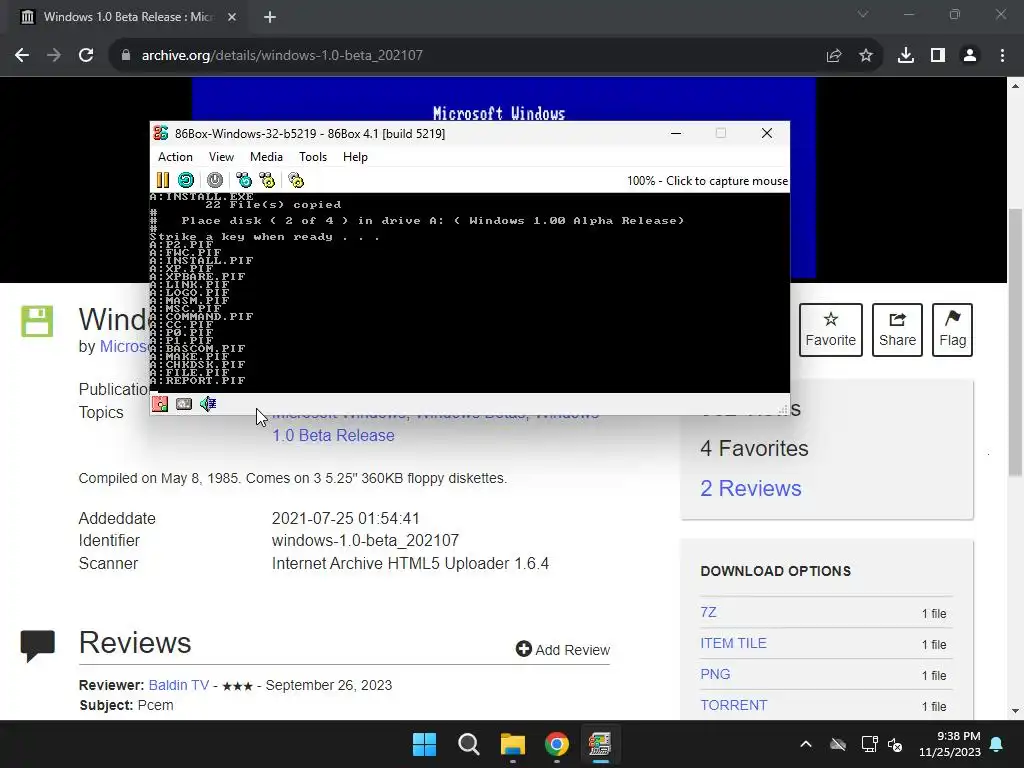Screen dimensions: 1024x768
Task: Open the Media menu in 86Box
Action: [266, 157]
